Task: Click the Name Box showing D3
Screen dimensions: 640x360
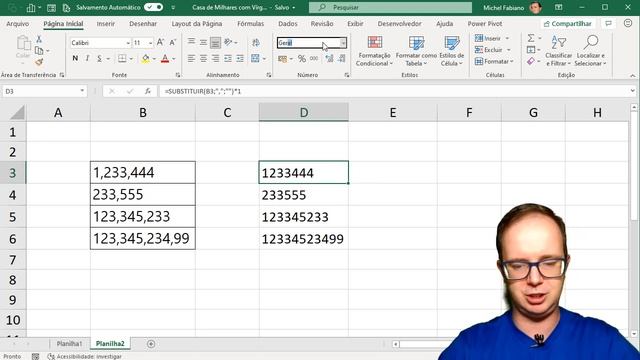Action: click(x=44, y=91)
